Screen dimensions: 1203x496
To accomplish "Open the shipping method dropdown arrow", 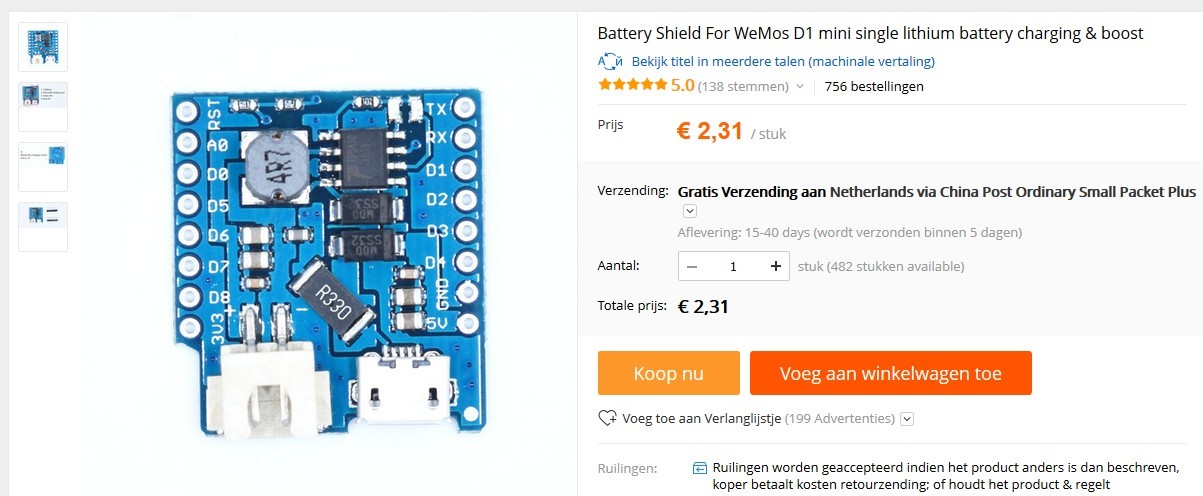I will tap(690, 211).
